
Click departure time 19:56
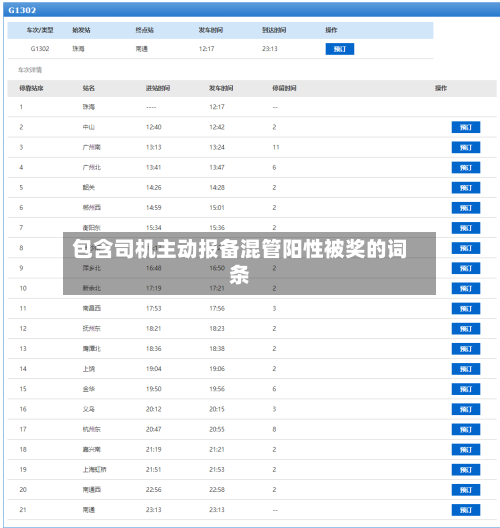[x=217, y=389]
